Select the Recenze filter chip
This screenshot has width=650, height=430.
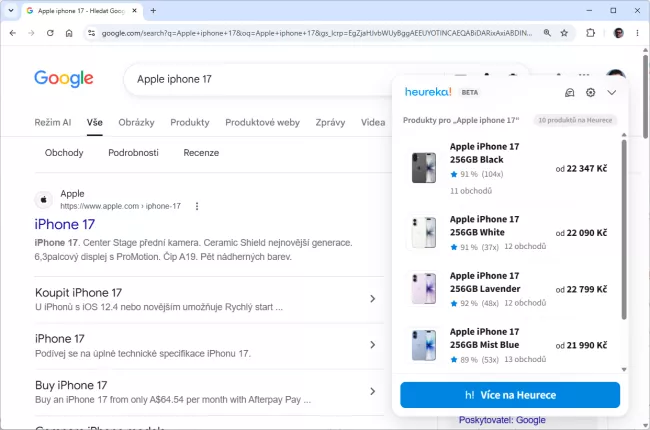coord(201,153)
